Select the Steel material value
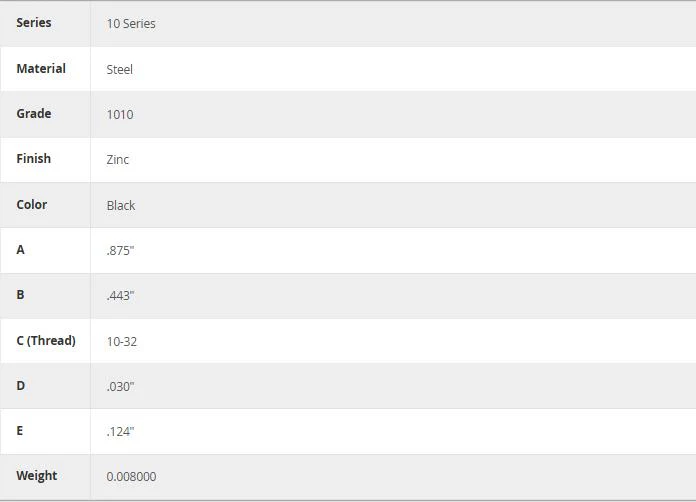This screenshot has height=502, width=696. click(x=119, y=69)
